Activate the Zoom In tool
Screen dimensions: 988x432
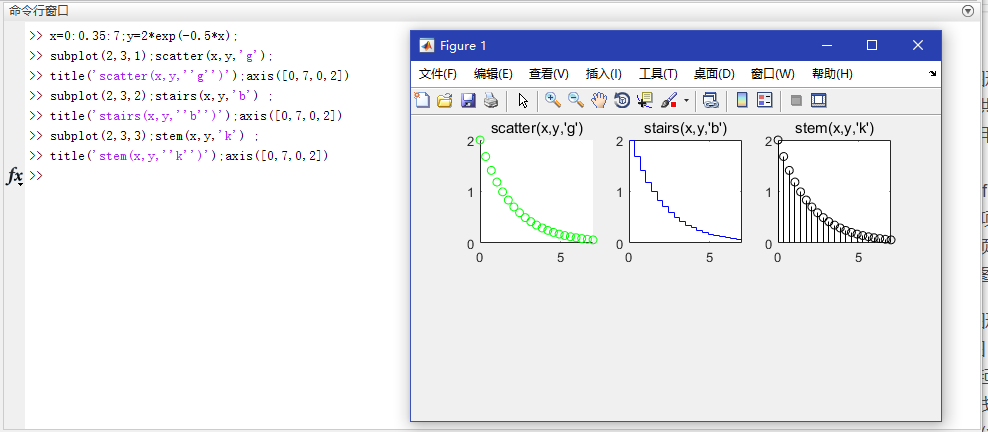tap(553, 100)
